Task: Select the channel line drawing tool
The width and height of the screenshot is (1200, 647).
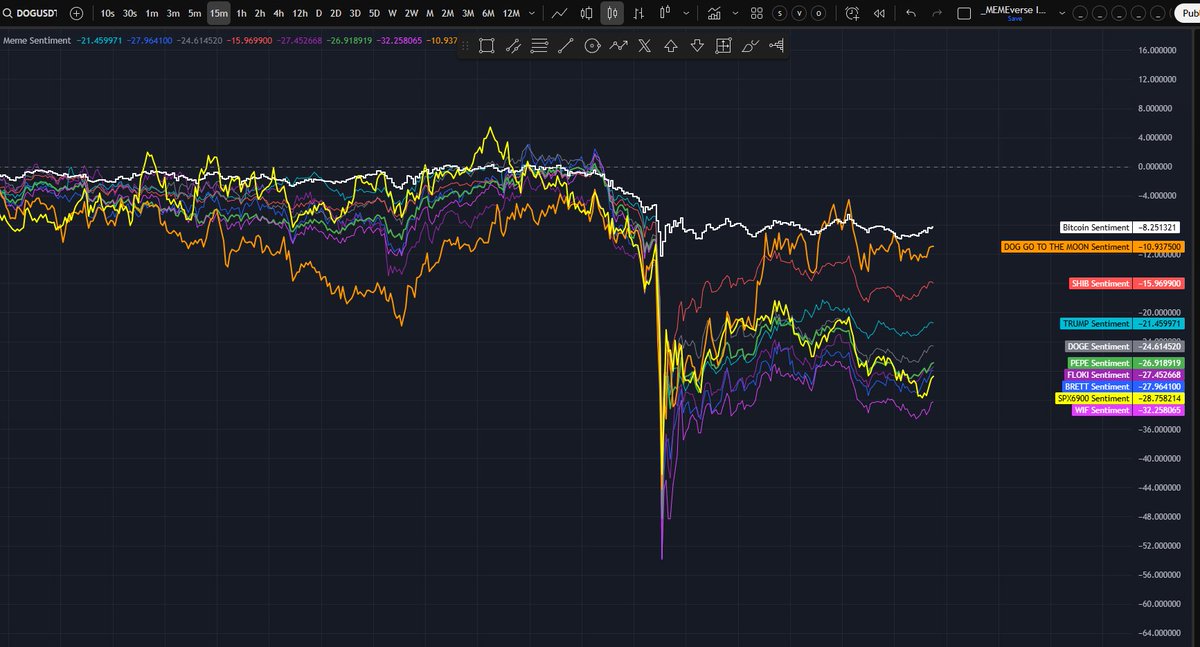Action: [513, 46]
